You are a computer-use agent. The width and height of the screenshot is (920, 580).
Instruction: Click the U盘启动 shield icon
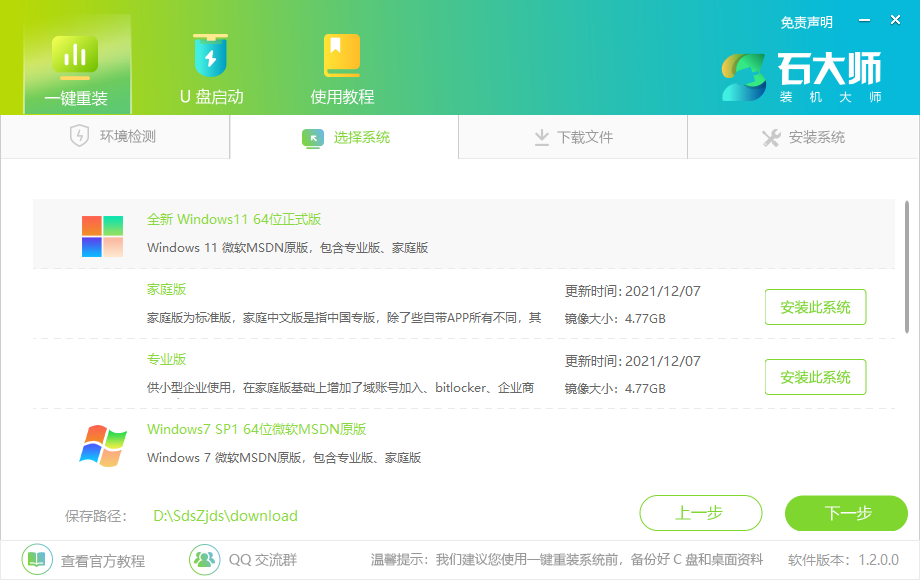[211, 55]
